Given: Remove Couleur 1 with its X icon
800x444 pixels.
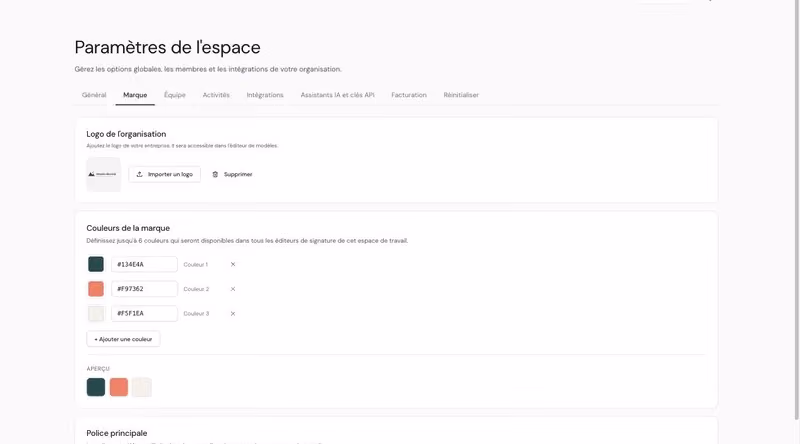Looking at the screenshot, I should (x=233, y=264).
